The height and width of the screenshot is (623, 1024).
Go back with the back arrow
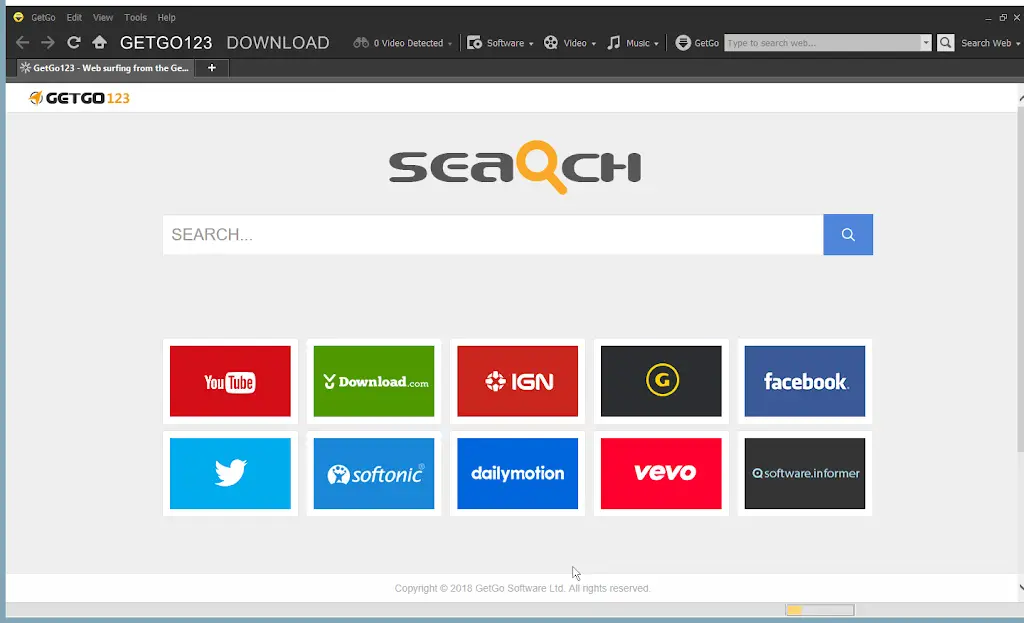pyautogui.click(x=22, y=43)
